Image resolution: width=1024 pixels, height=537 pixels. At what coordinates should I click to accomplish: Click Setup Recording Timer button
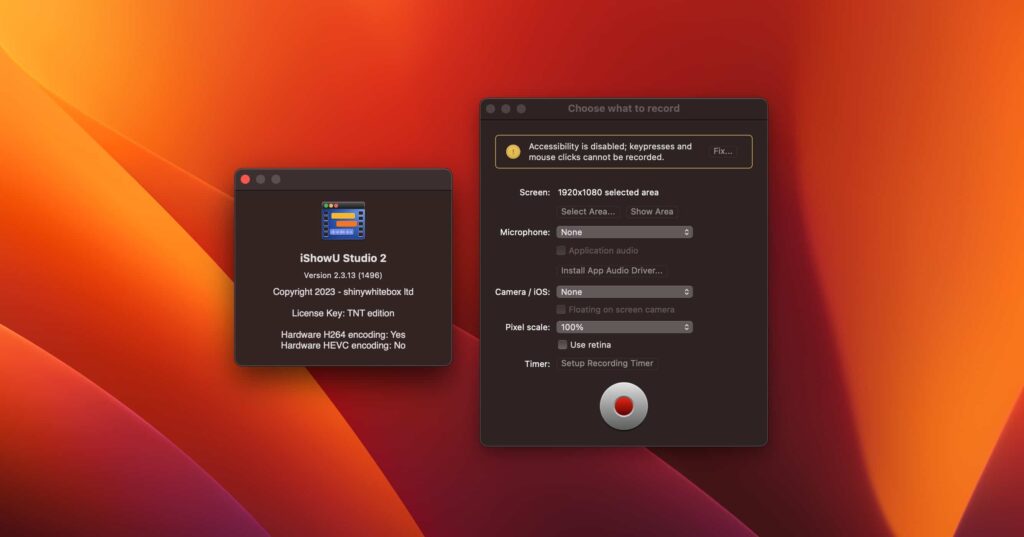(x=607, y=363)
